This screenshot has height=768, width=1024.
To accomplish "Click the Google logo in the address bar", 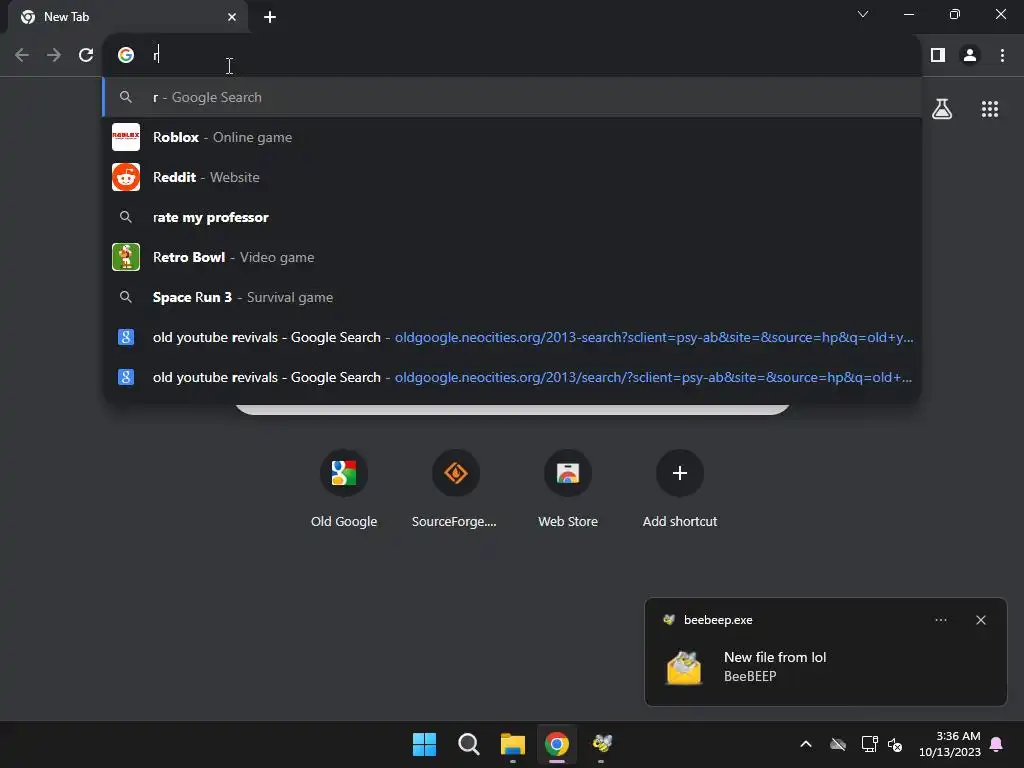I will pyautogui.click(x=126, y=55).
